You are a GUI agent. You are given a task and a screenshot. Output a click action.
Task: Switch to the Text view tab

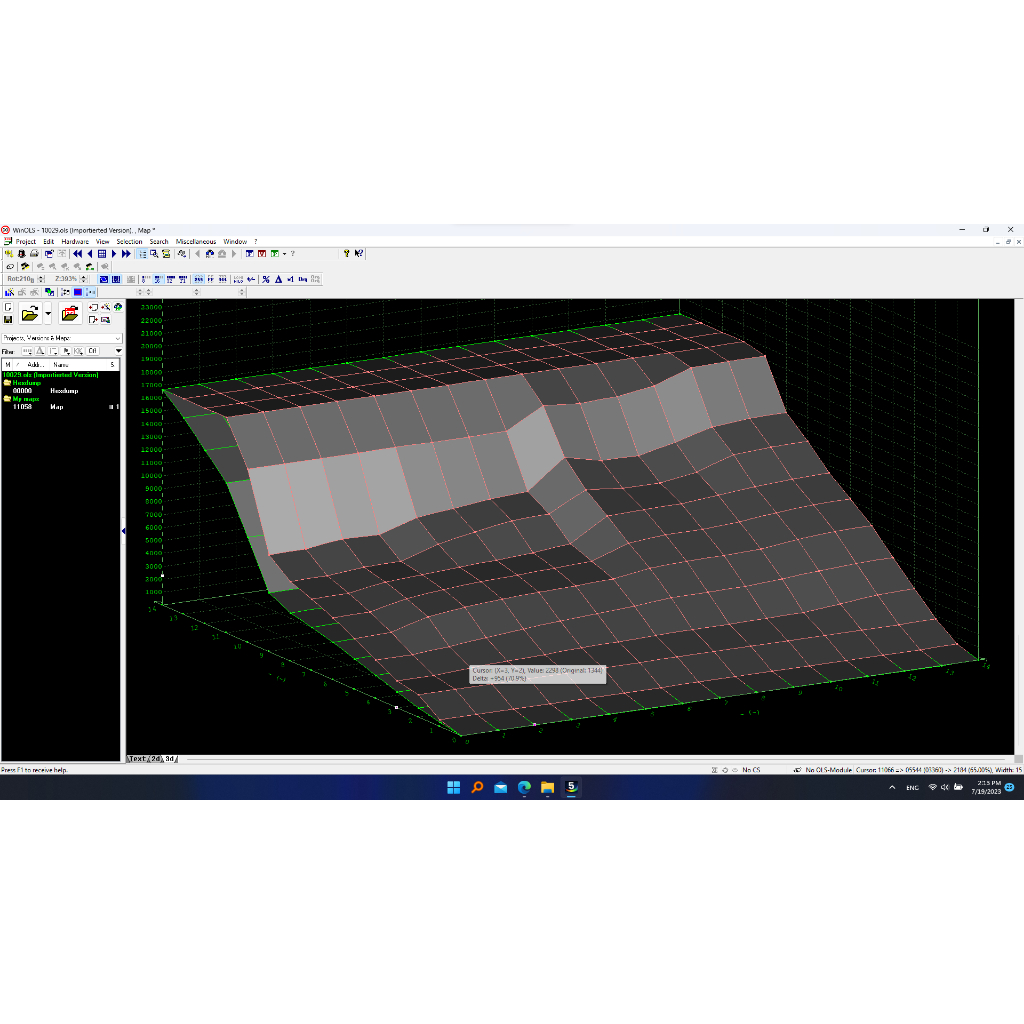click(x=137, y=759)
